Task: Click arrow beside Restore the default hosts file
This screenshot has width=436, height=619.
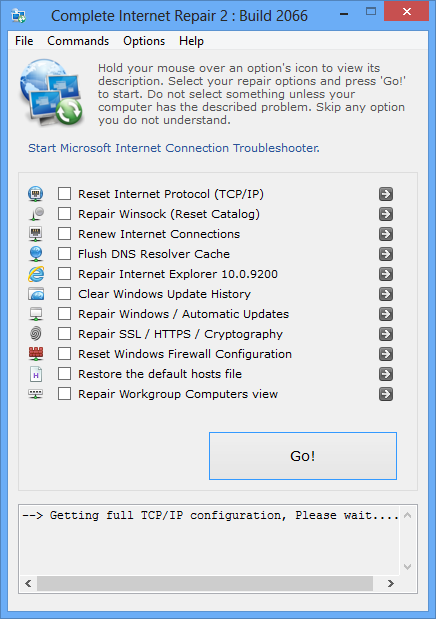Action: 386,374
